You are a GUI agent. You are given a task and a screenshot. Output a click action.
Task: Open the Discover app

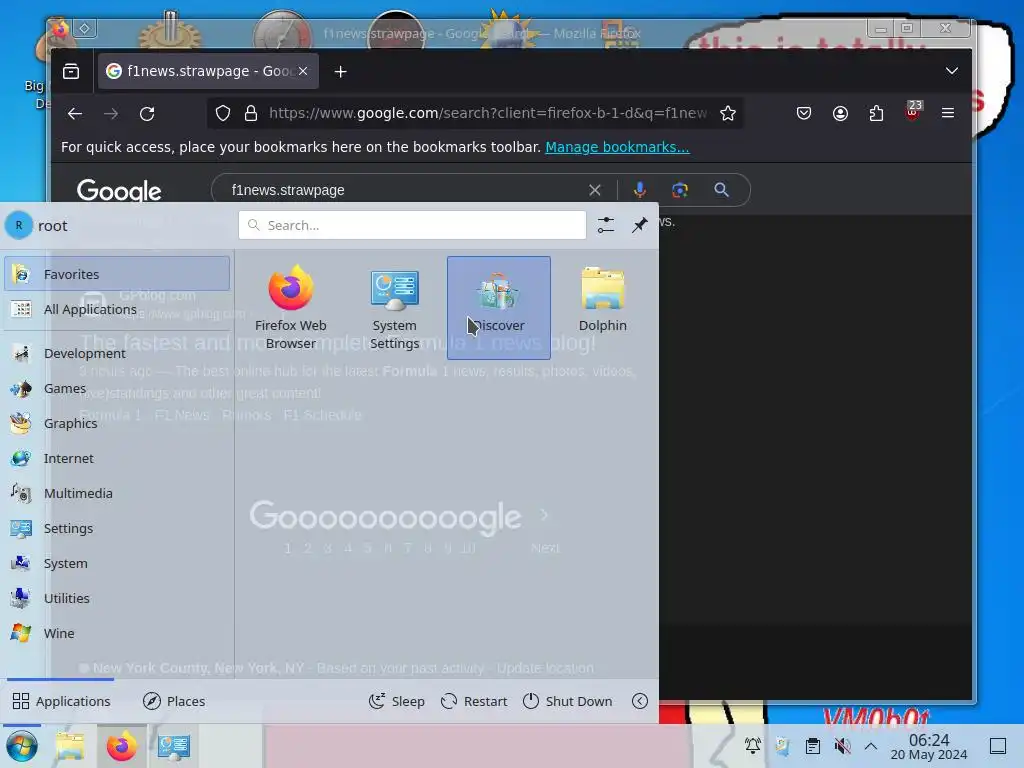[x=498, y=308]
